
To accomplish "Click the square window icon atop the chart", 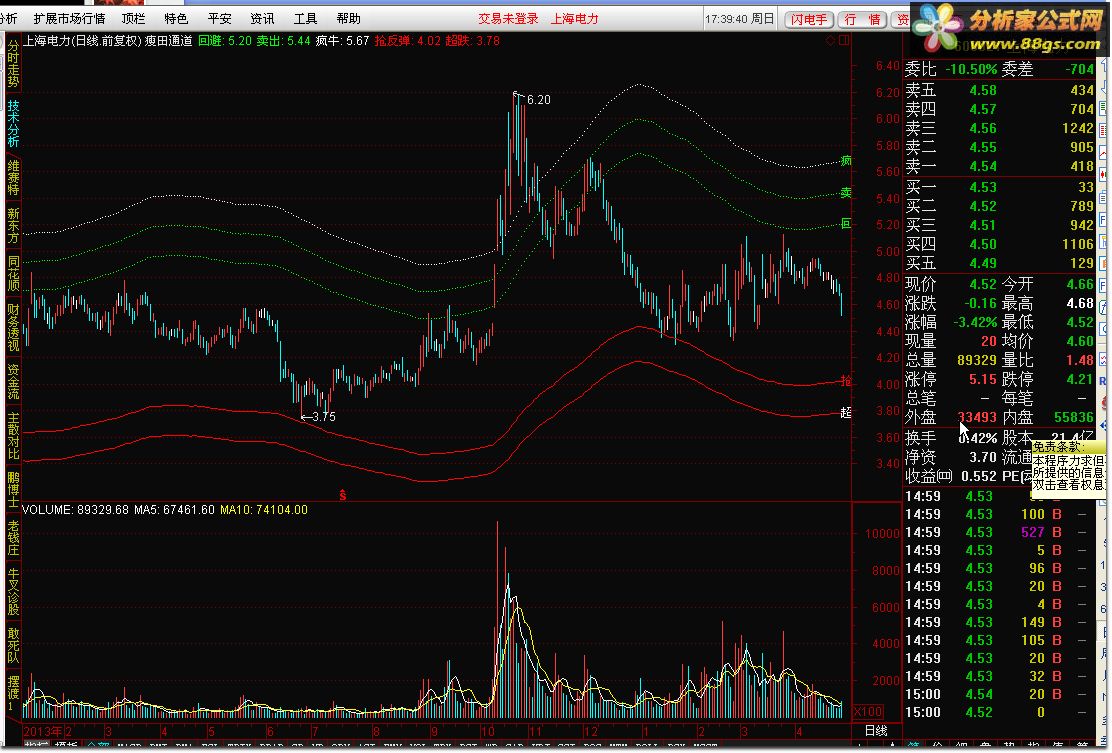I will click(844, 41).
